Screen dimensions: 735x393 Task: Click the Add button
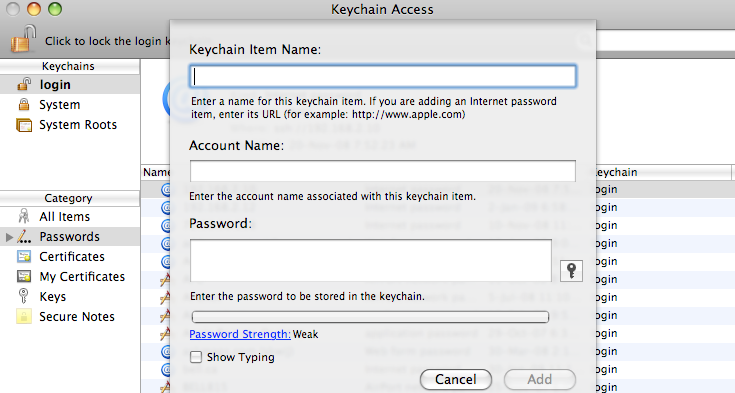[540, 379]
